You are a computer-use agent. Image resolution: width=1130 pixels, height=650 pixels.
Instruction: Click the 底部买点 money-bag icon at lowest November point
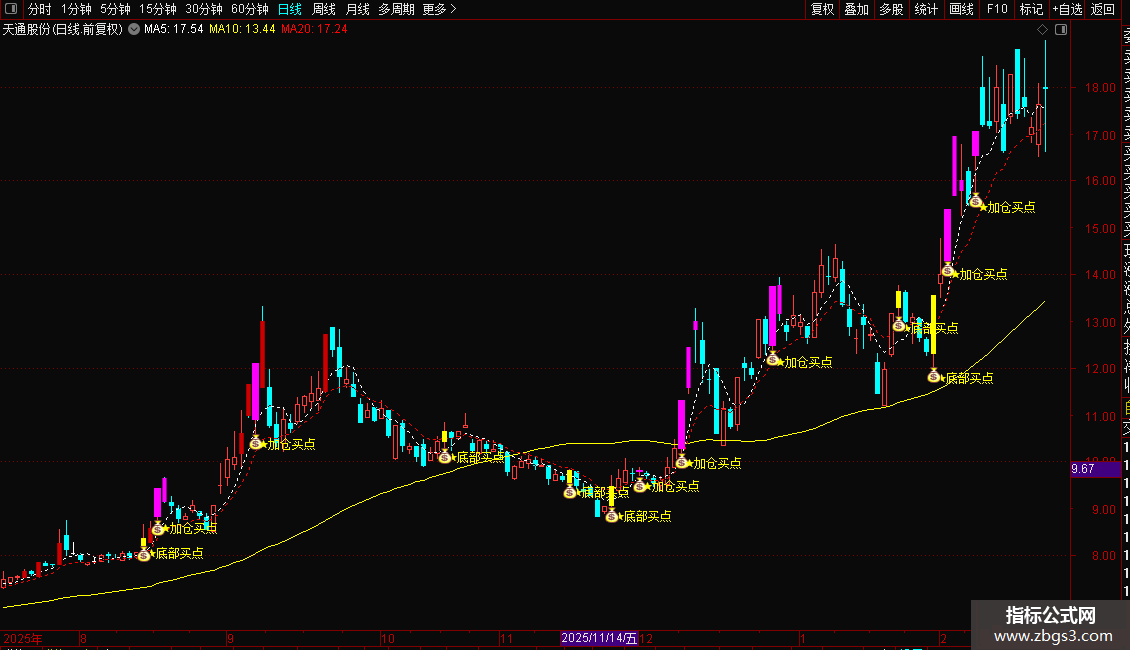pos(612,516)
